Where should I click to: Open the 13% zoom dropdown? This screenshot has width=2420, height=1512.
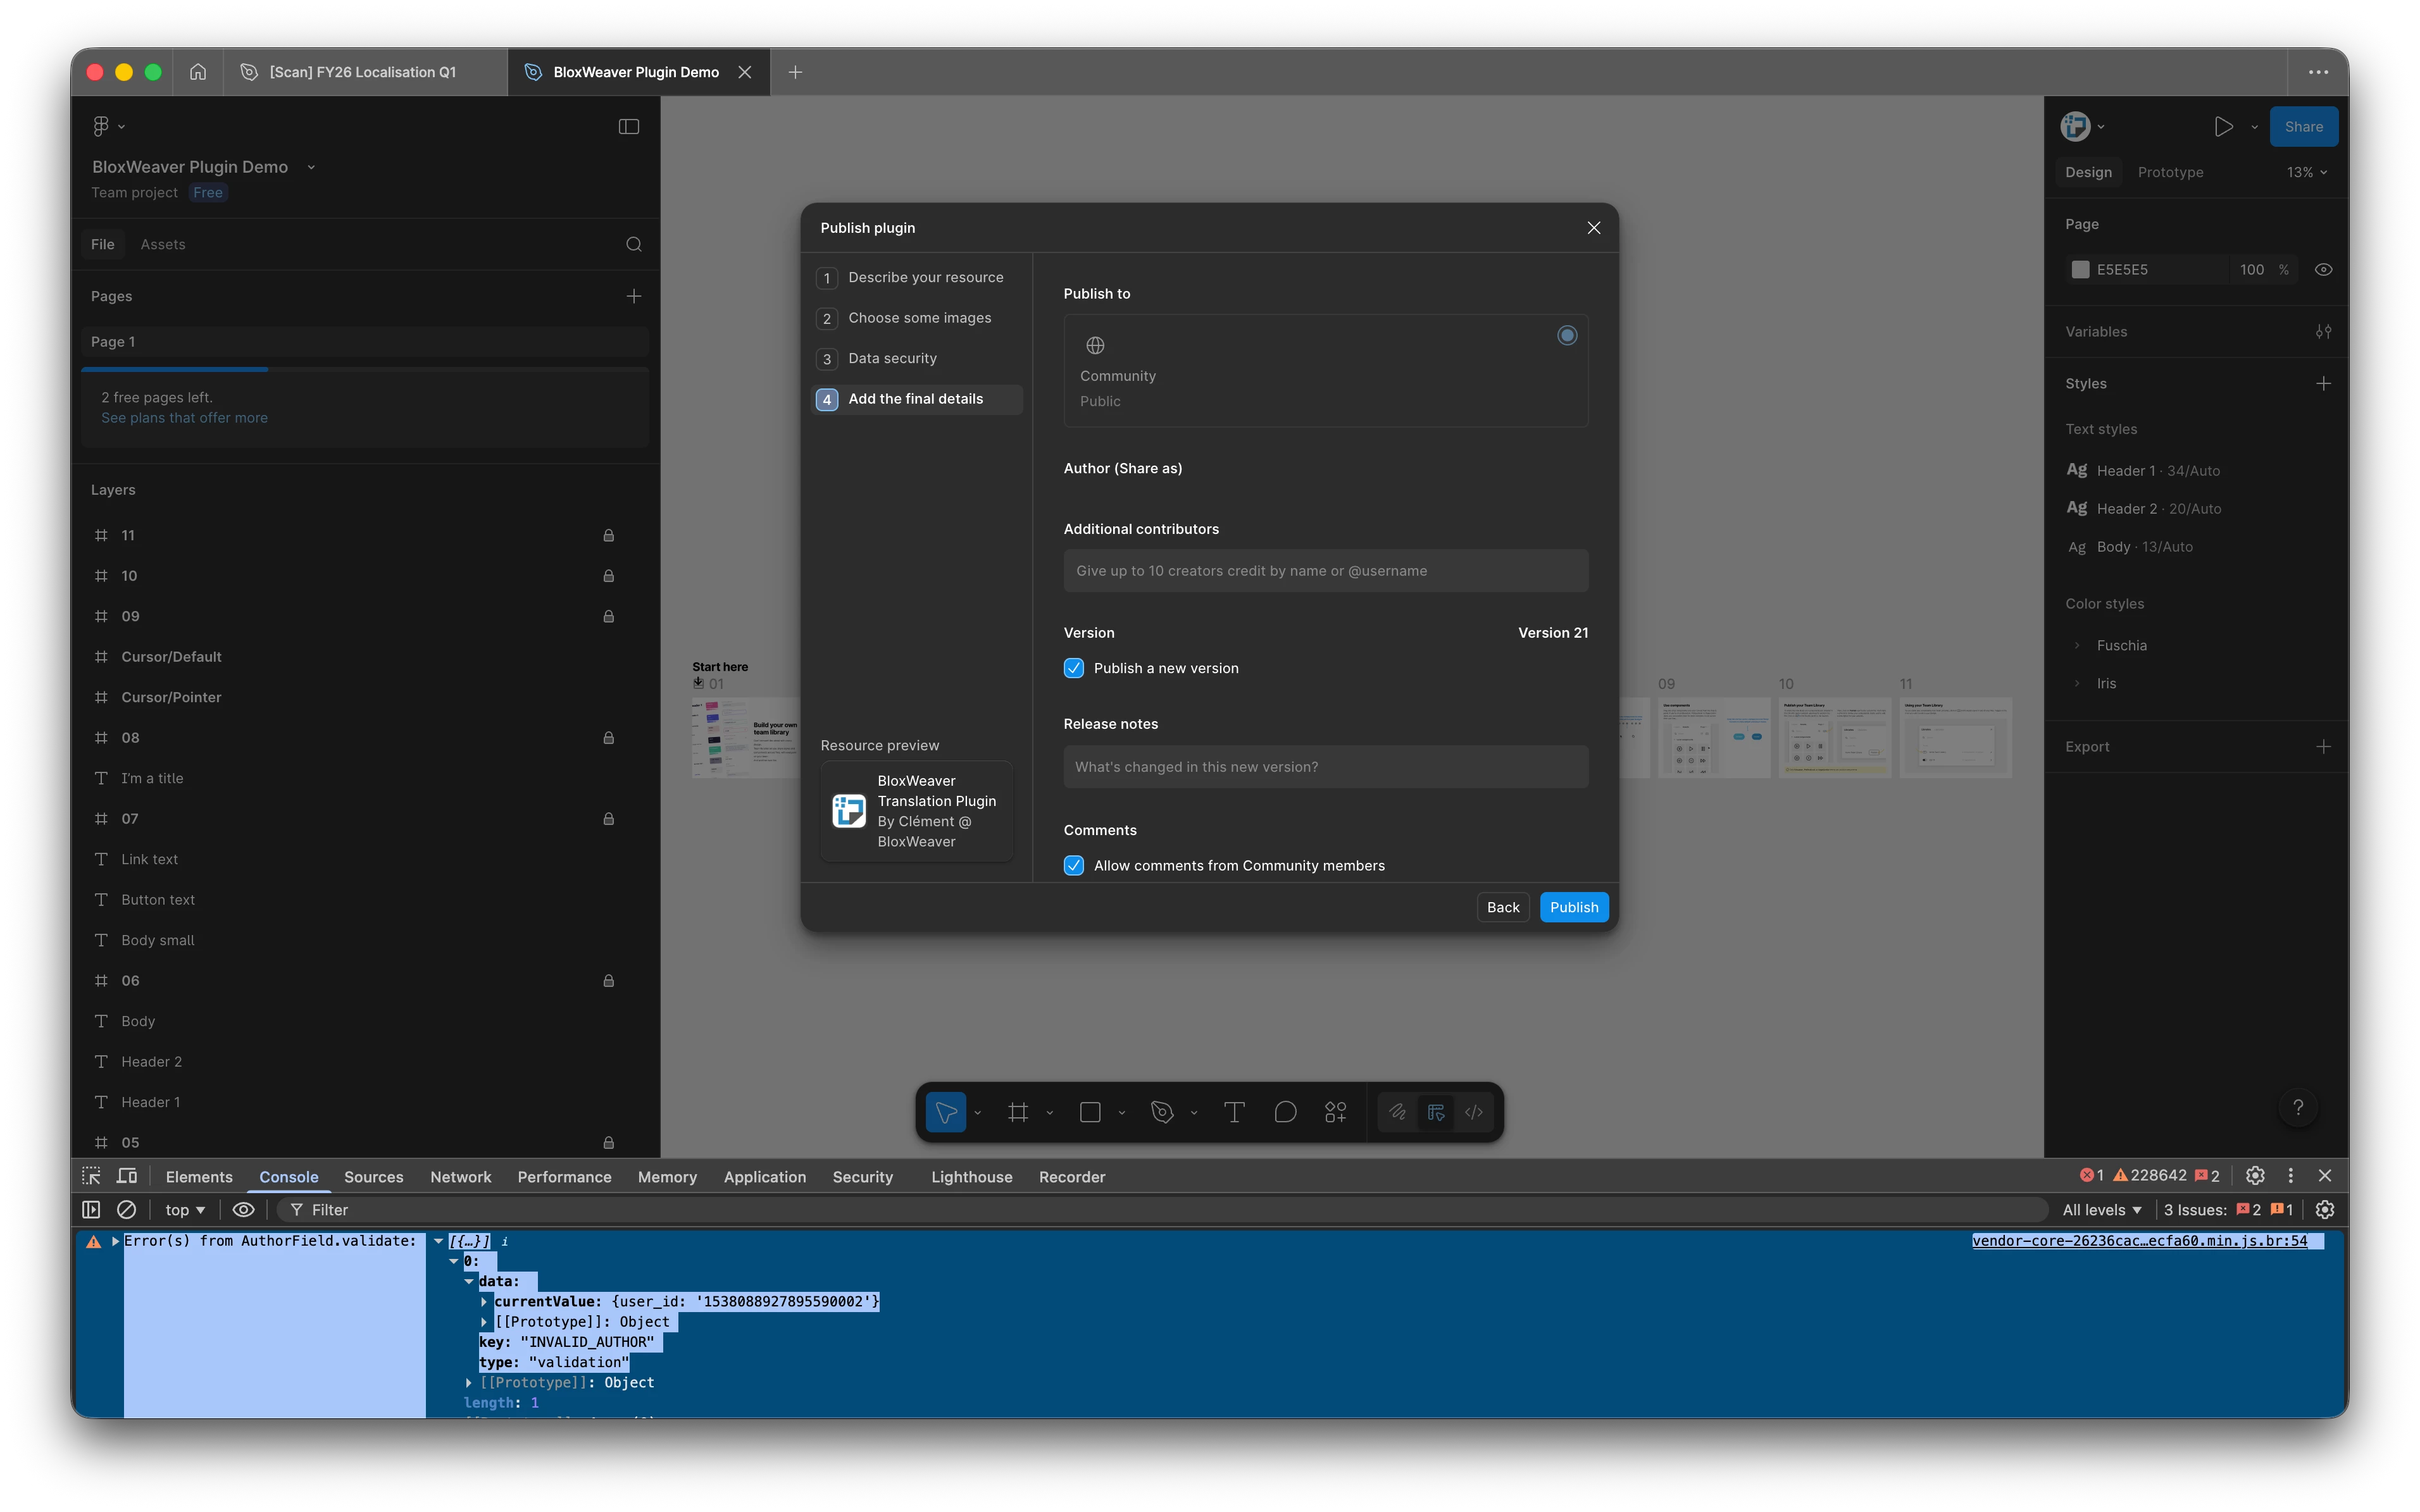[x=2306, y=172]
